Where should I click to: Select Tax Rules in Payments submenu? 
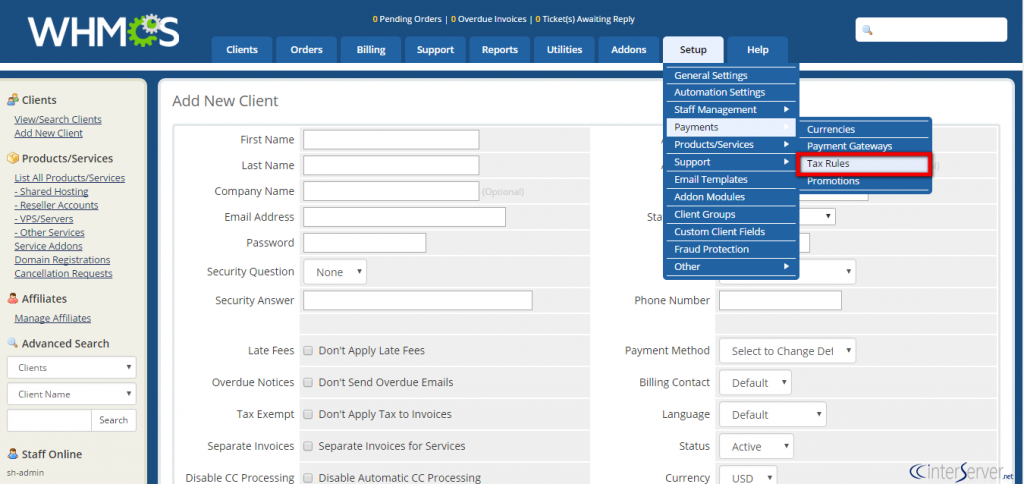pyautogui.click(x=863, y=164)
